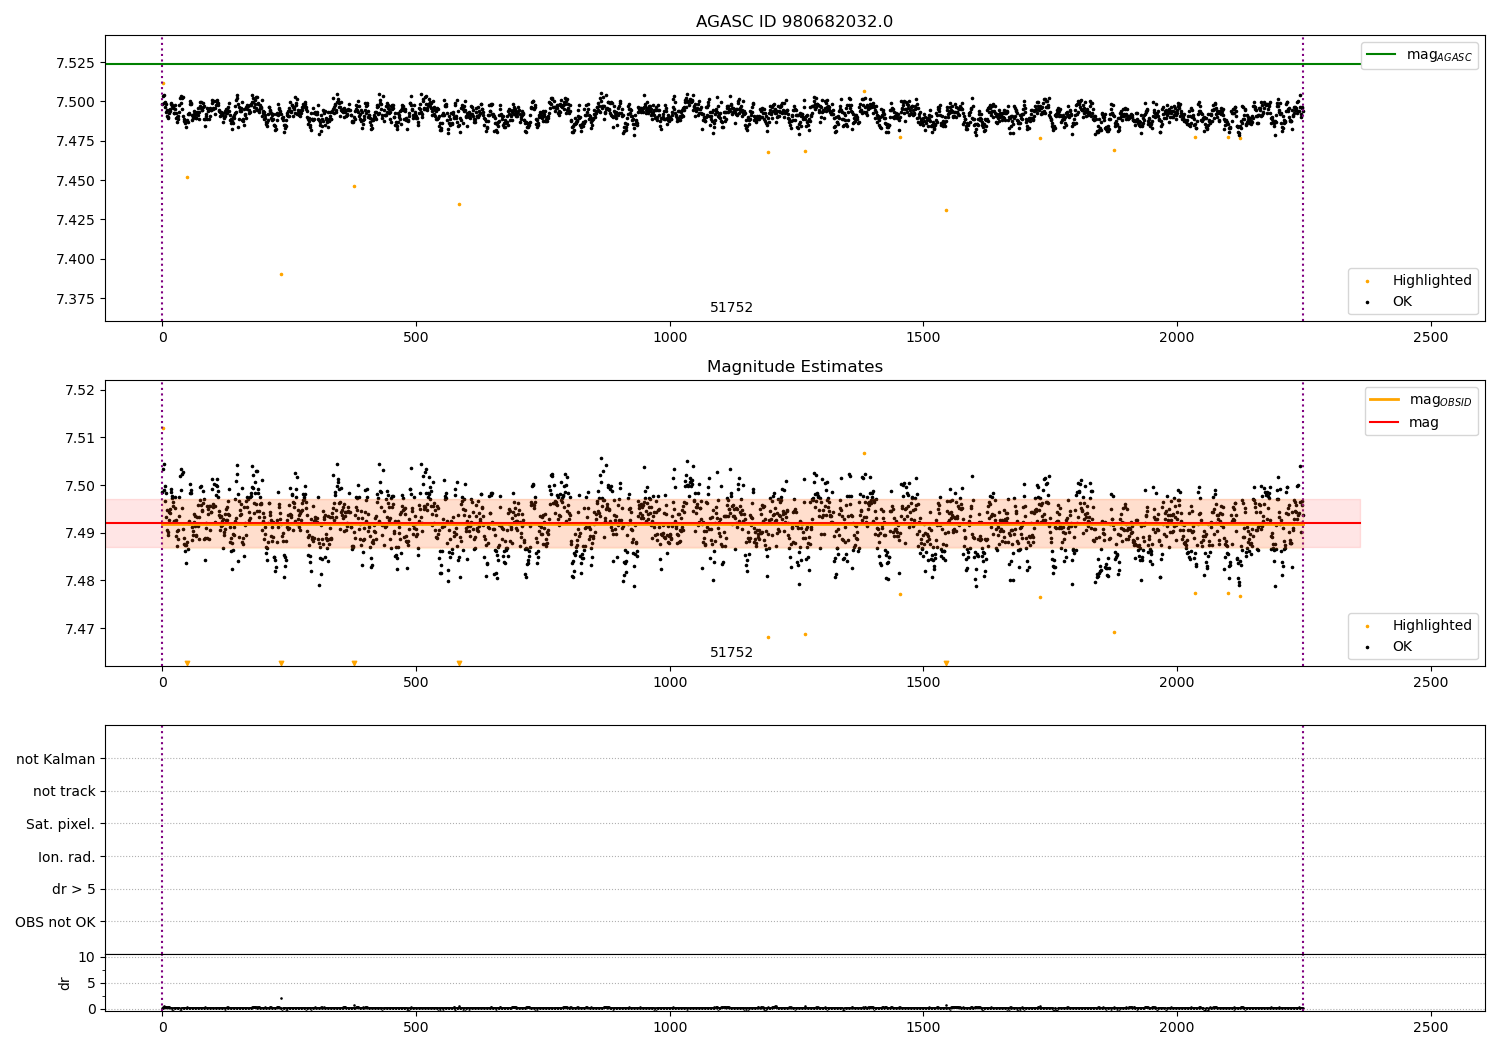Select the 'Sat. pixel.' row label

tap(61, 824)
